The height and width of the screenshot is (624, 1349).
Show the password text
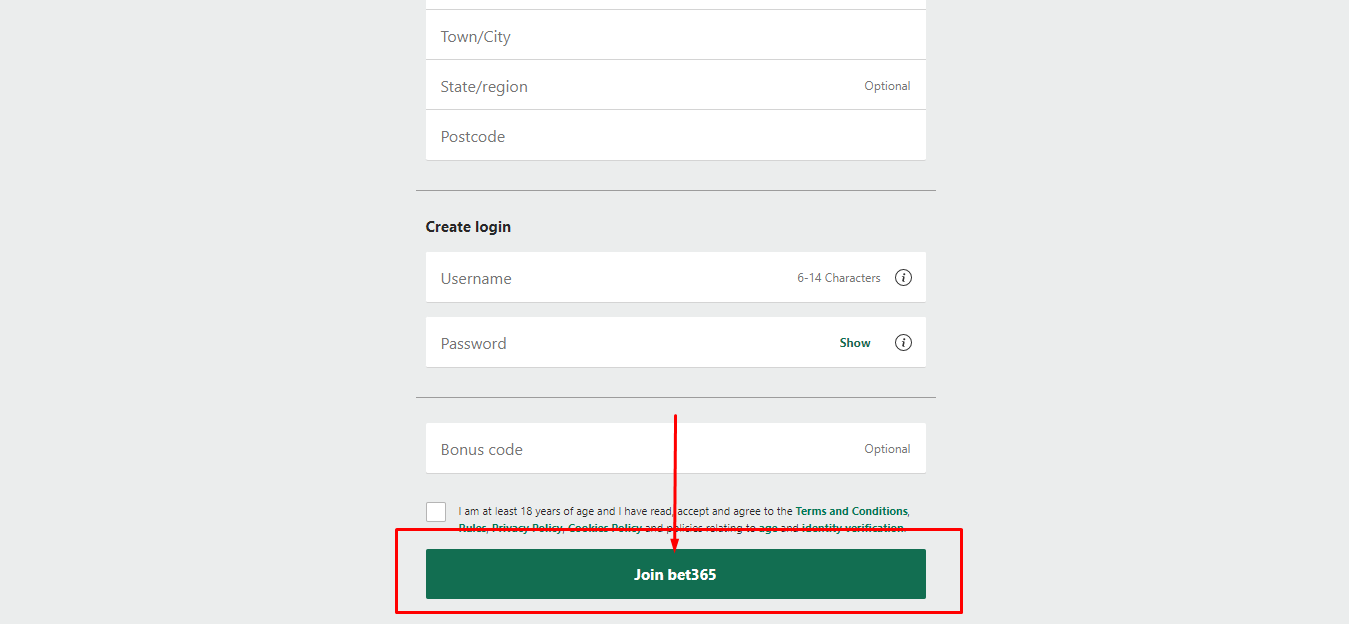pos(855,343)
